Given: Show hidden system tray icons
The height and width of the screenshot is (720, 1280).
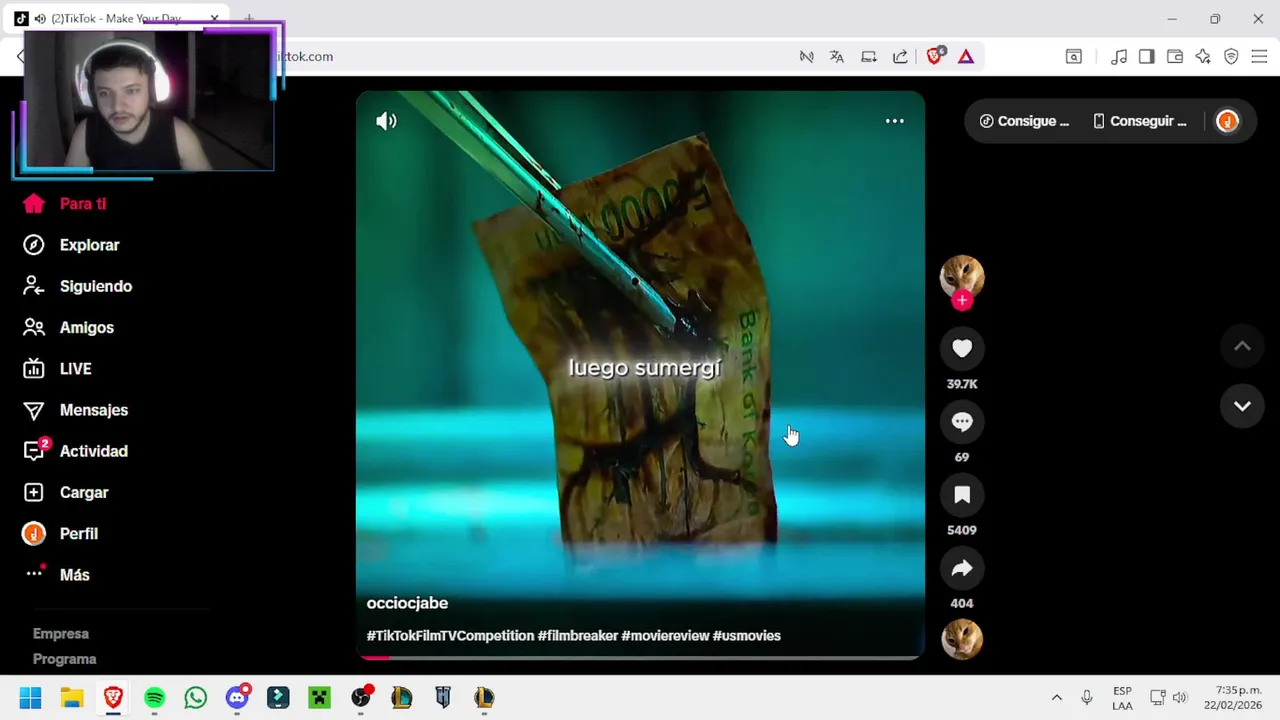Looking at the screenshot, I should (1056, 697).
